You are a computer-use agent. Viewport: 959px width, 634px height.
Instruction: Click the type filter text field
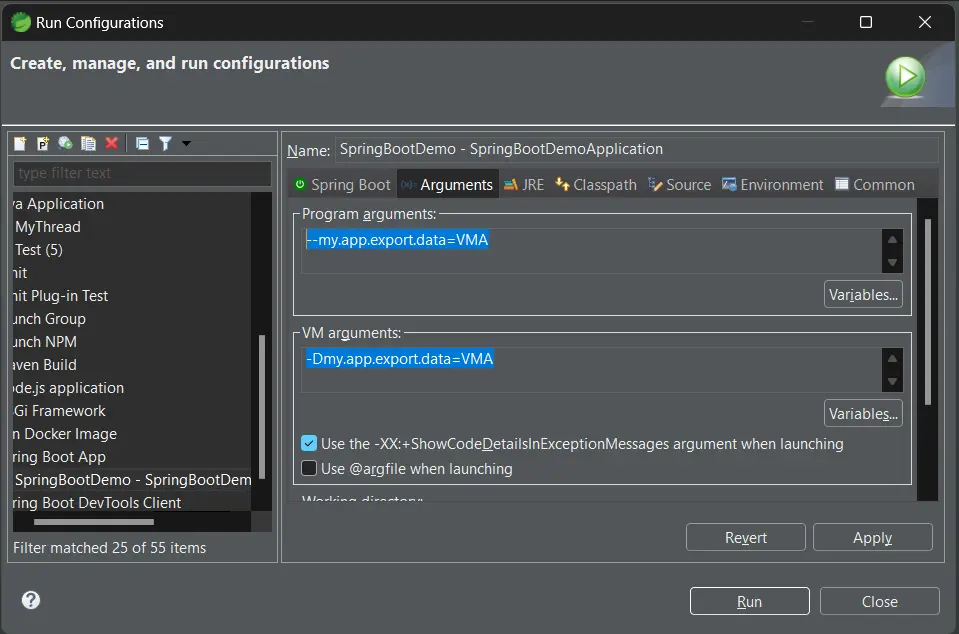click(142, 173)
